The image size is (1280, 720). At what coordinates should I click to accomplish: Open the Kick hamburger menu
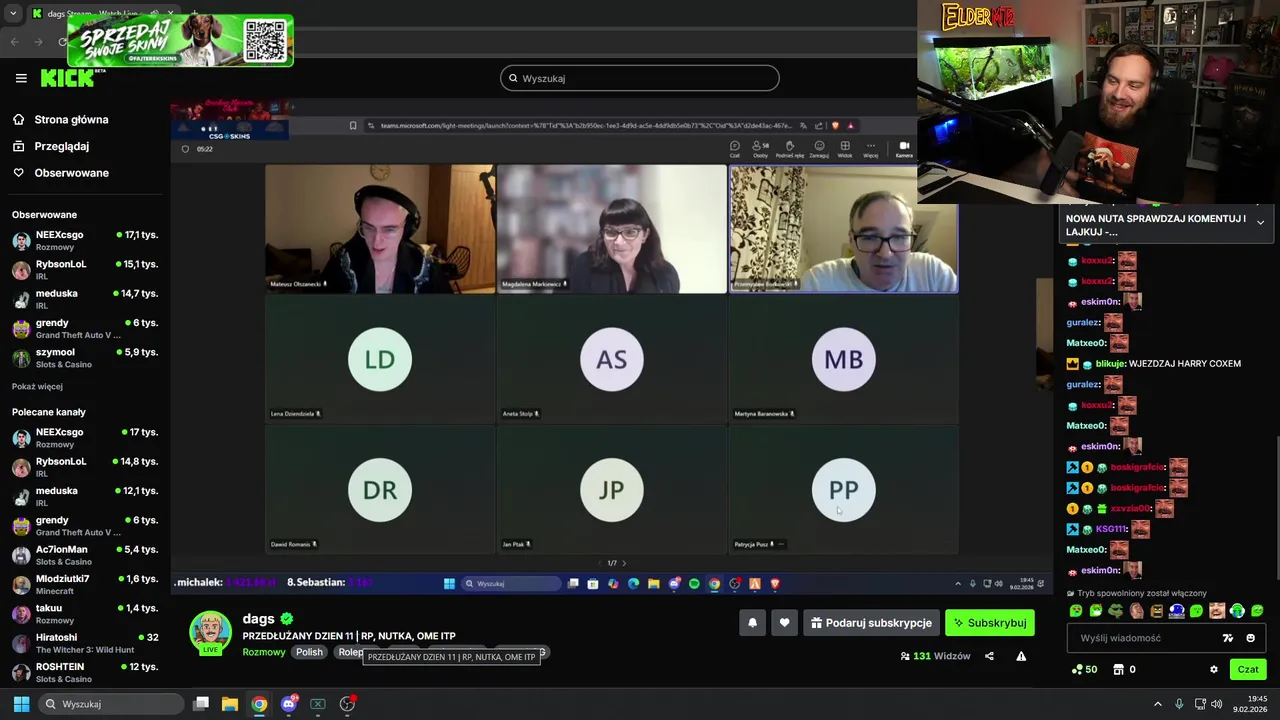coord(21,78)
